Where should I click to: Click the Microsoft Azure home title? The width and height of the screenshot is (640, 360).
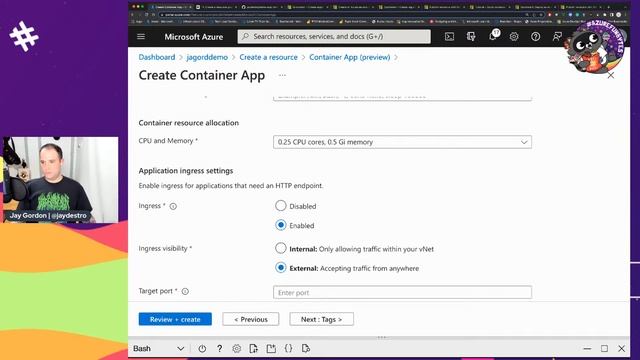coord(194,37)
